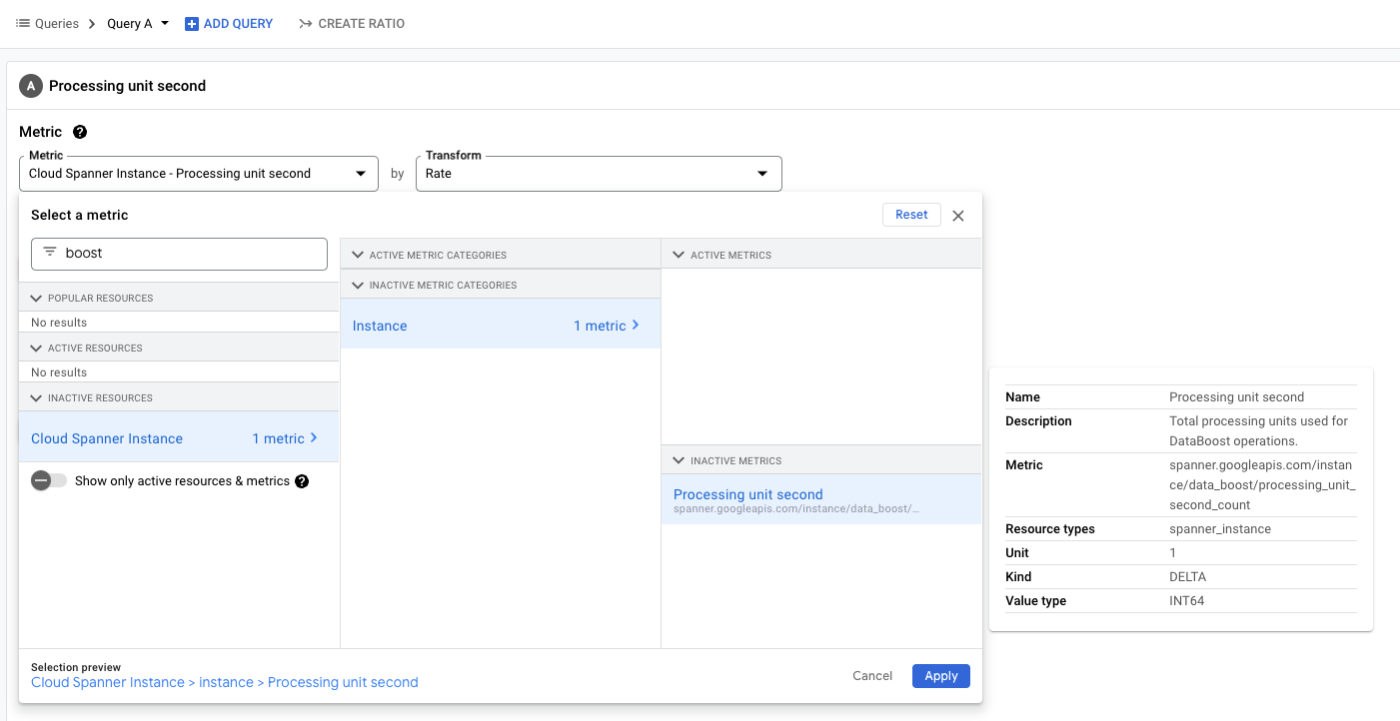The width and height of the screenshot is (1400, 721).
Task: Click the Apply button
Action: pyautogui.click(x=941, y=676)
